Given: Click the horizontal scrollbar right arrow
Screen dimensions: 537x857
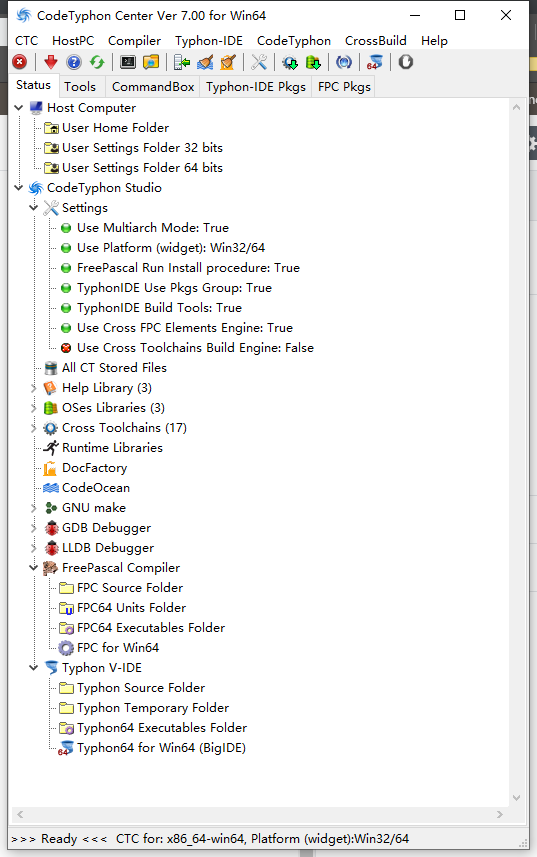Looking at the screenshot, I should pyautogui.click(x=499, y=814).
